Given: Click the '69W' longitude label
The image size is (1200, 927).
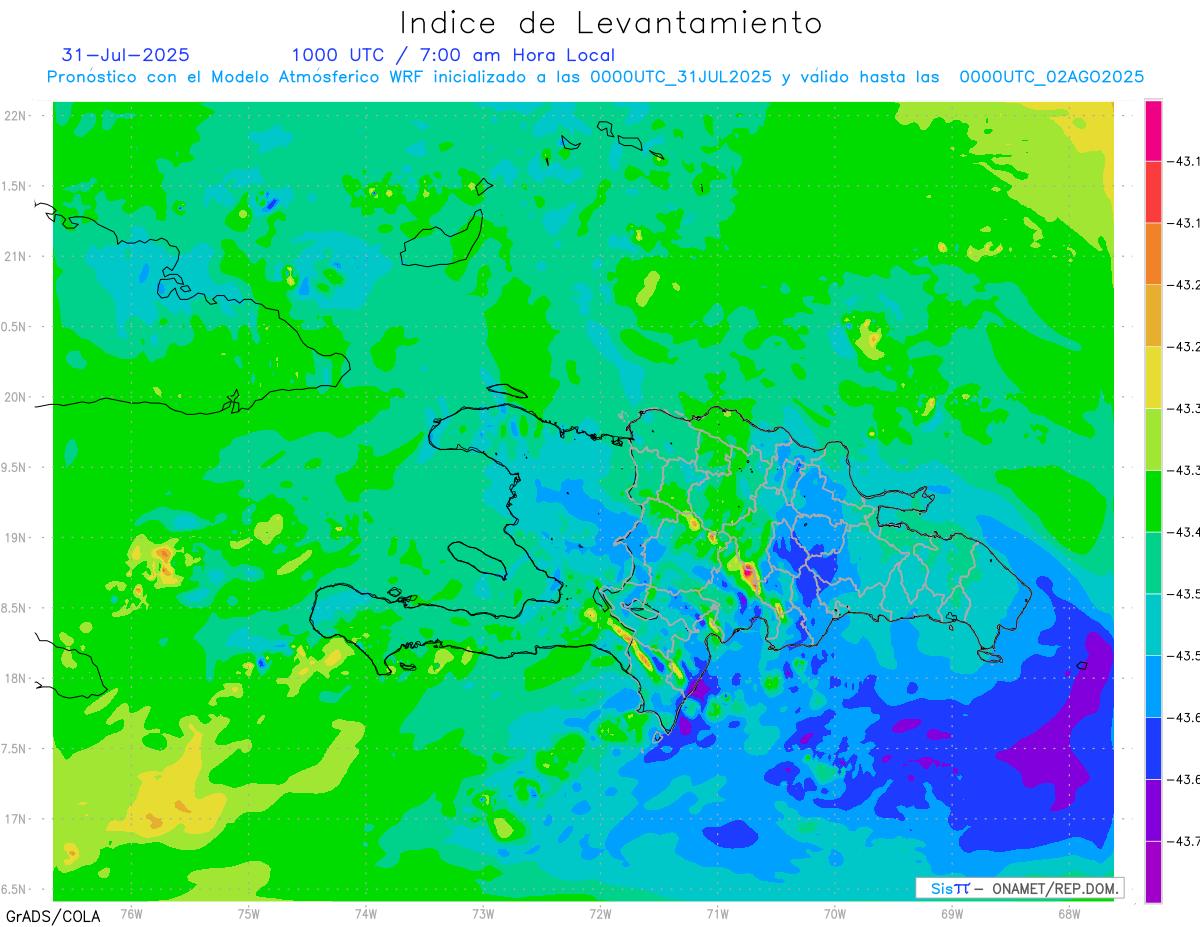Looking at the screenshot, I should tap(952, 913).
